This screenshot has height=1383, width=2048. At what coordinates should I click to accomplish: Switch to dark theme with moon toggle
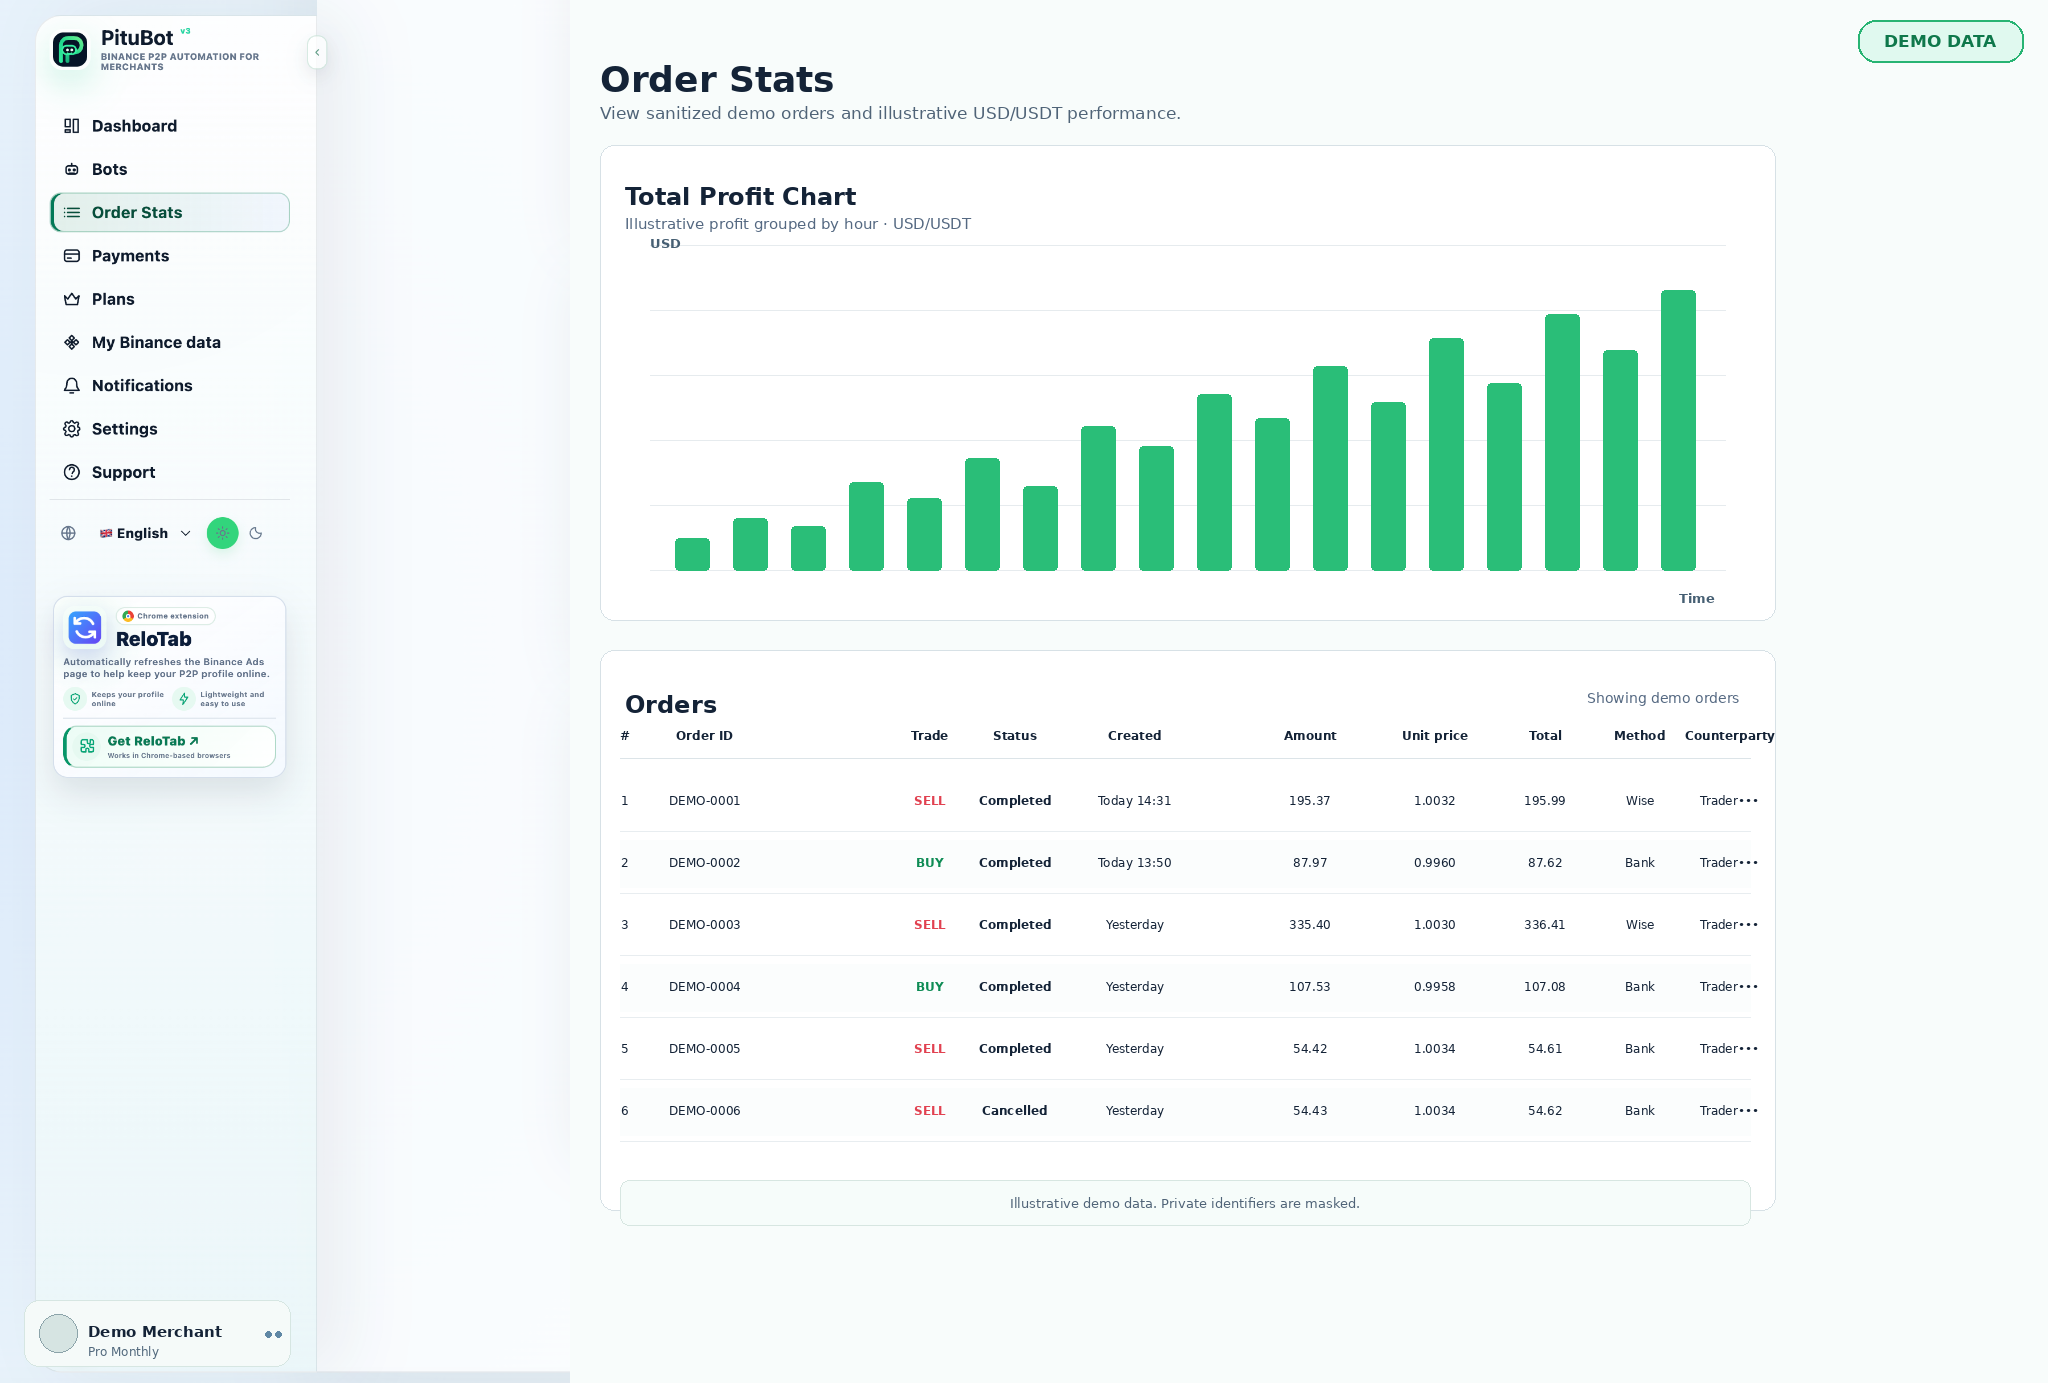click(256, 533)
